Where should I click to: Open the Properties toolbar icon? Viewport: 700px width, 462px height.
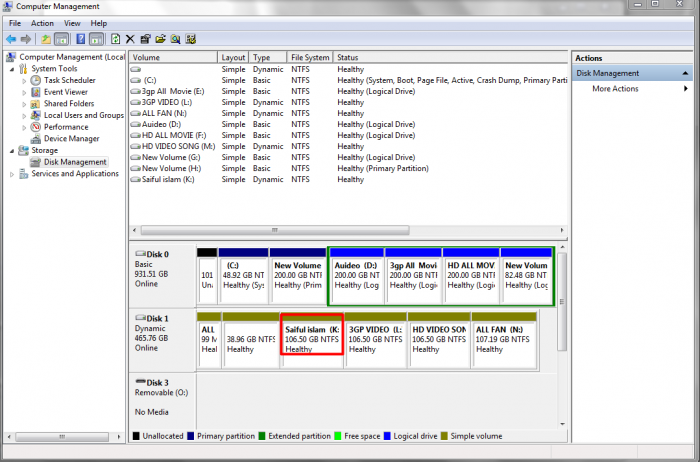pyautogui.click(x=145, y=39)
